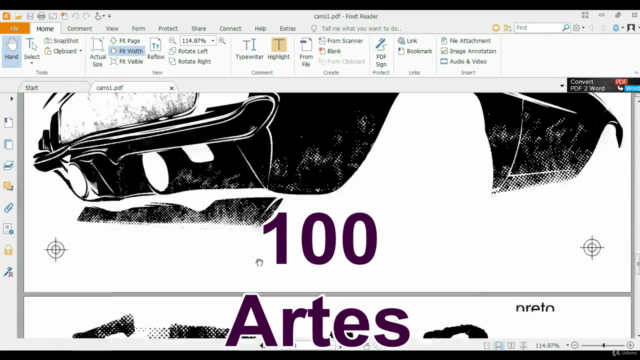Open the Help ribbon tab

260,29
